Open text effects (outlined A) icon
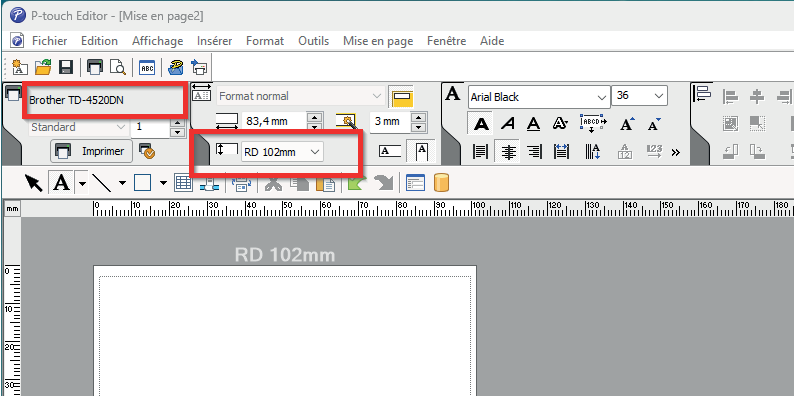Image resolution: width=794 pixels, height=396 pixels. tap(560, 124)
